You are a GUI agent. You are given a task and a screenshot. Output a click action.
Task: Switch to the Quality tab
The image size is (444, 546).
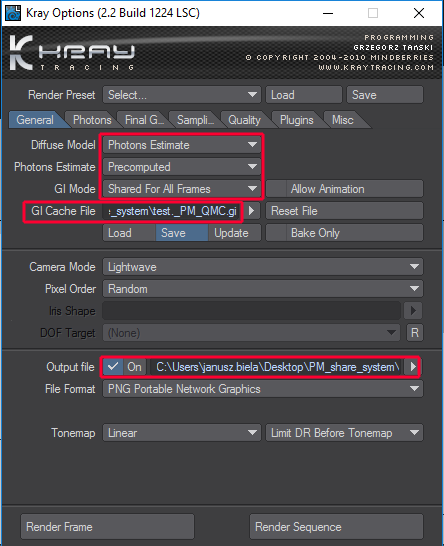pyautogui.click(x=244, y=120)
